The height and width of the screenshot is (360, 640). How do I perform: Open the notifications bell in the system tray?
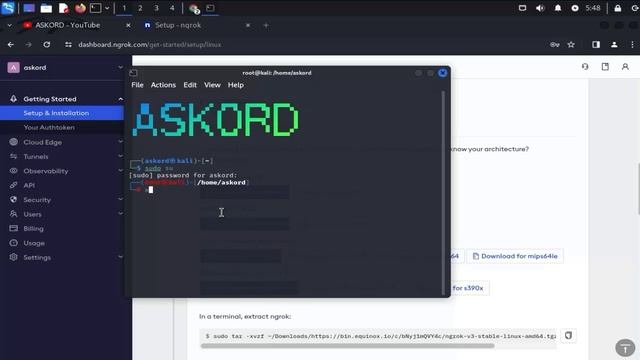pos(558,8)
